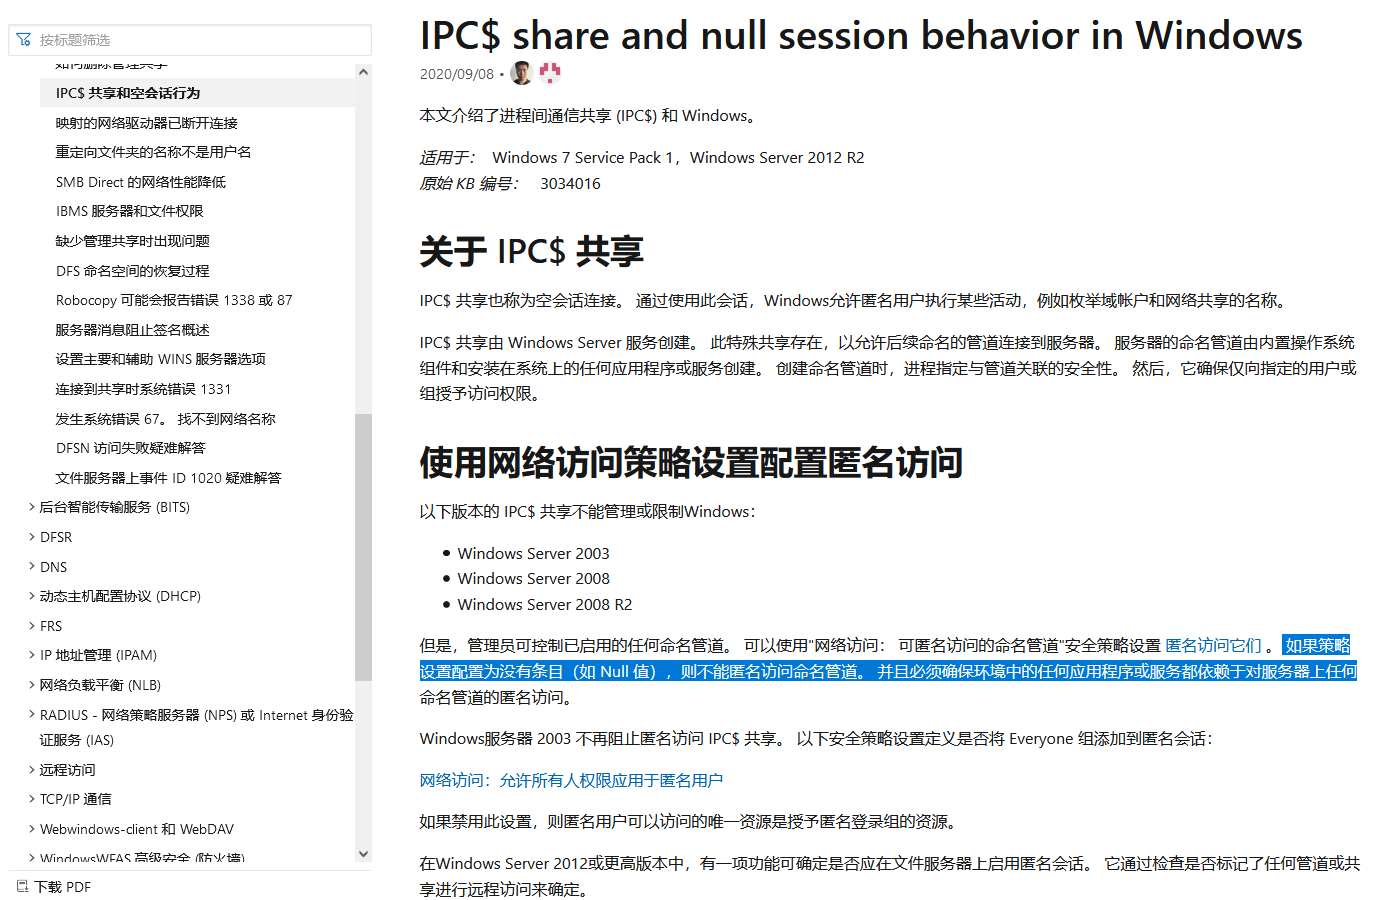Open the 映射的网络驱动器已断开连接 article
The image size is (1373, 900).
(x=146, y=123)
